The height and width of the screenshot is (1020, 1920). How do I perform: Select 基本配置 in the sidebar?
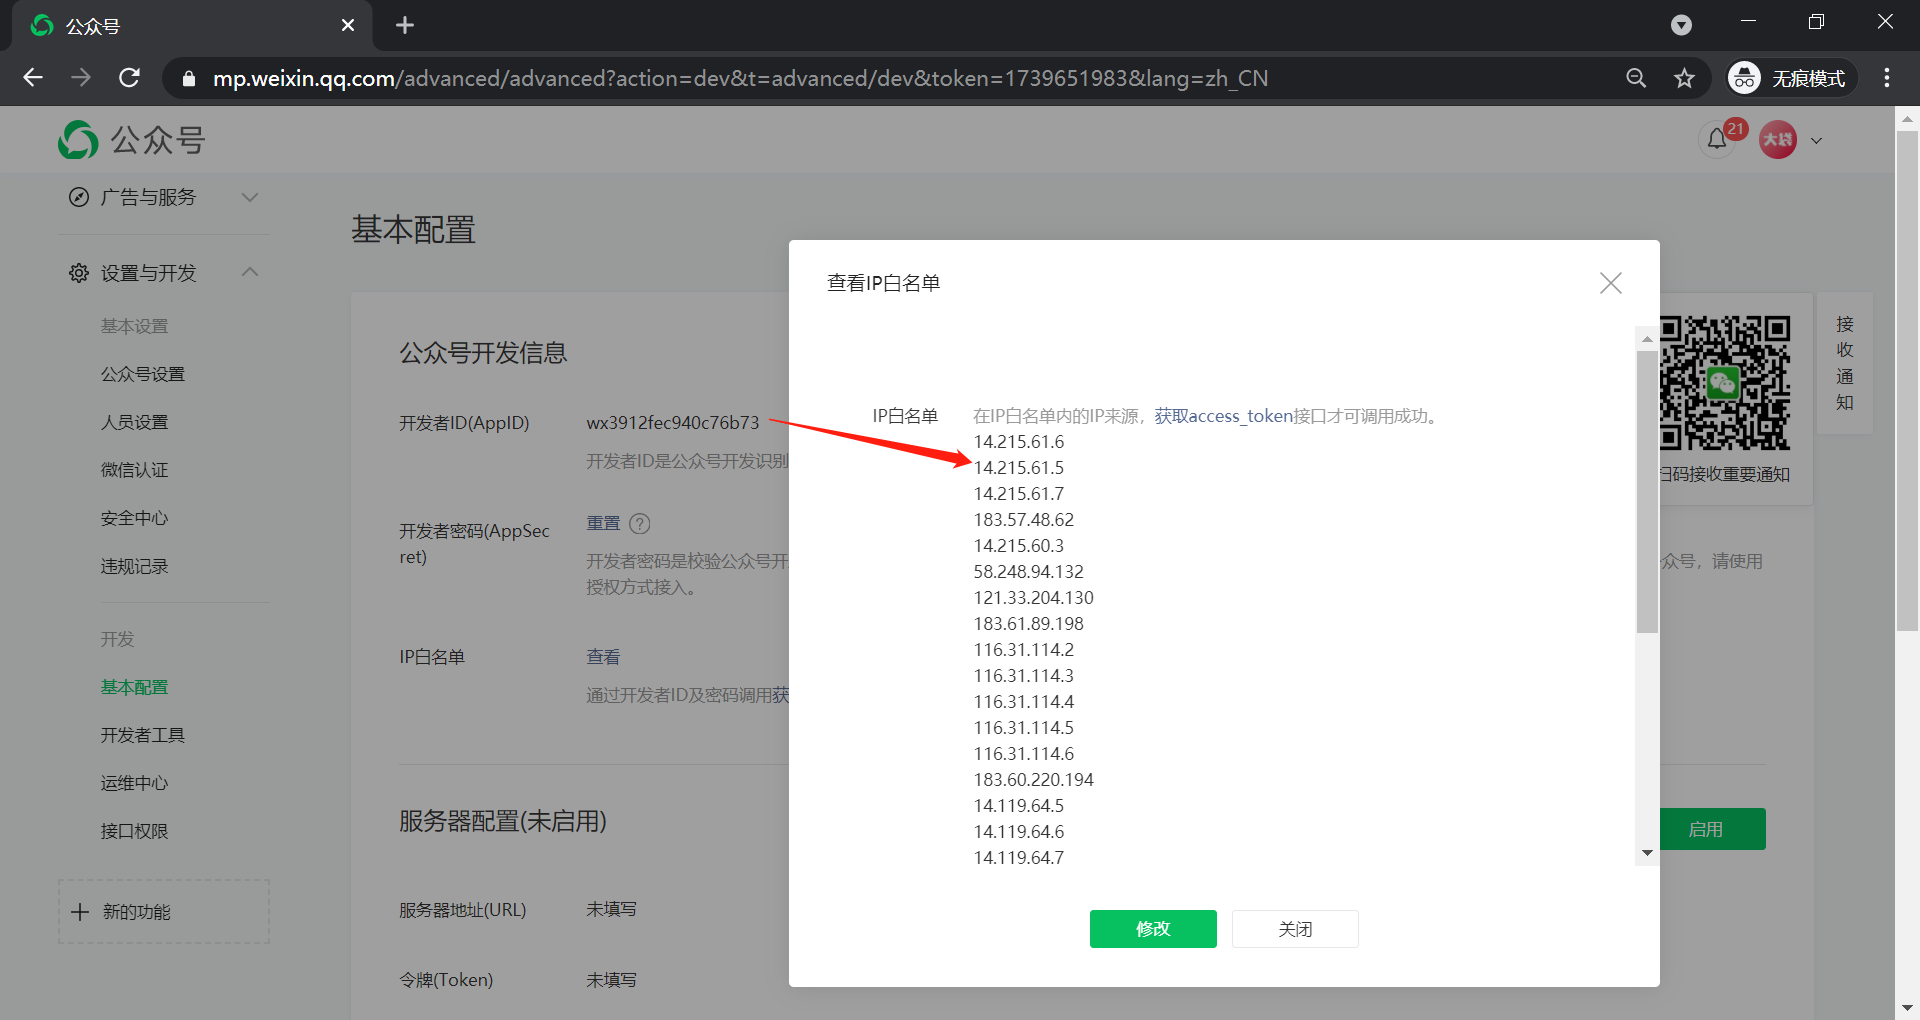(134, 687)
